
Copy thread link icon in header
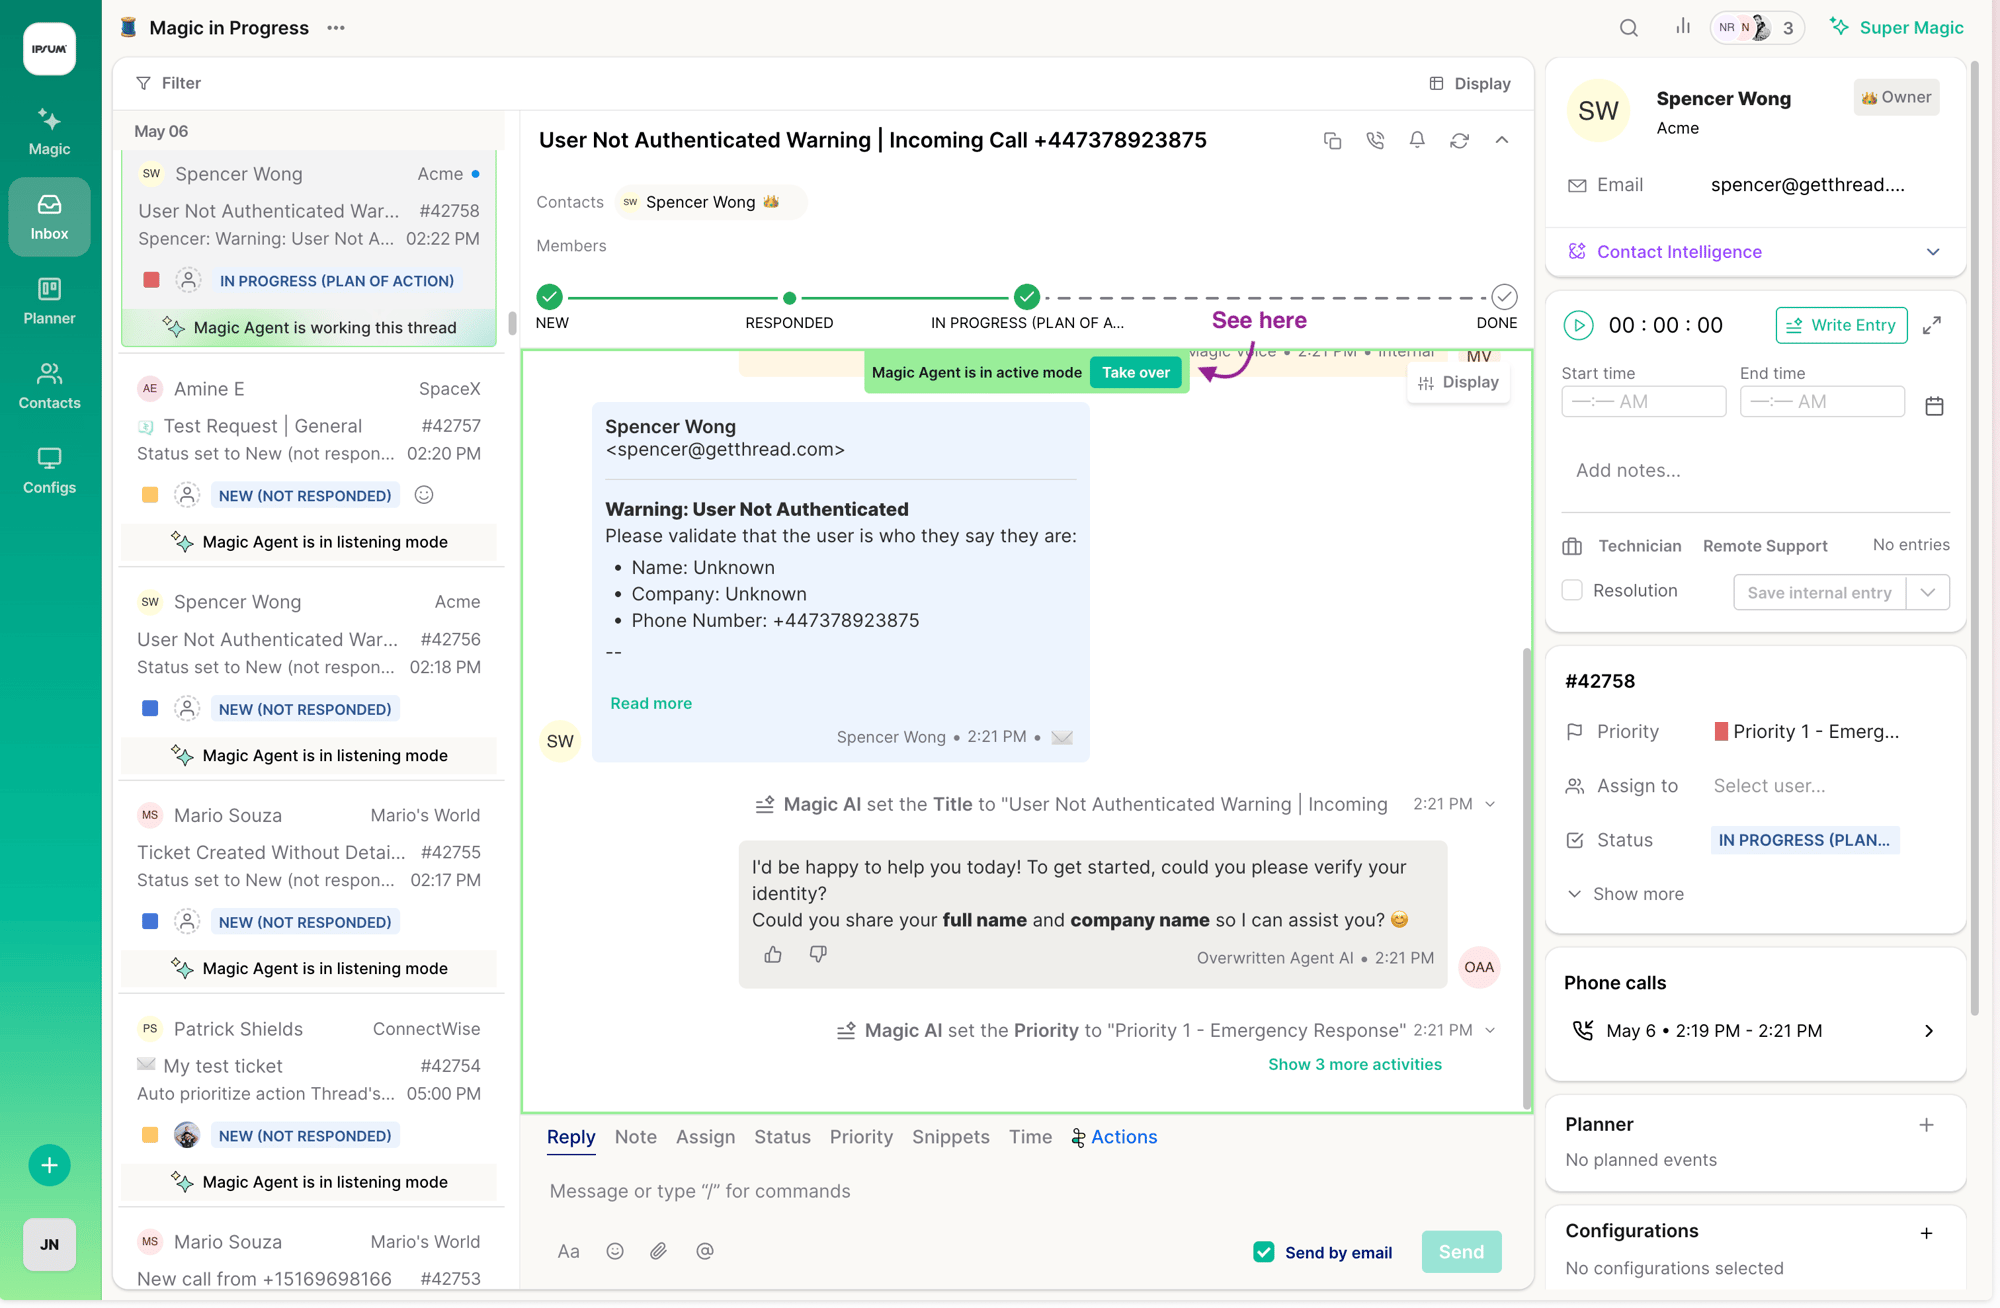1332,141
